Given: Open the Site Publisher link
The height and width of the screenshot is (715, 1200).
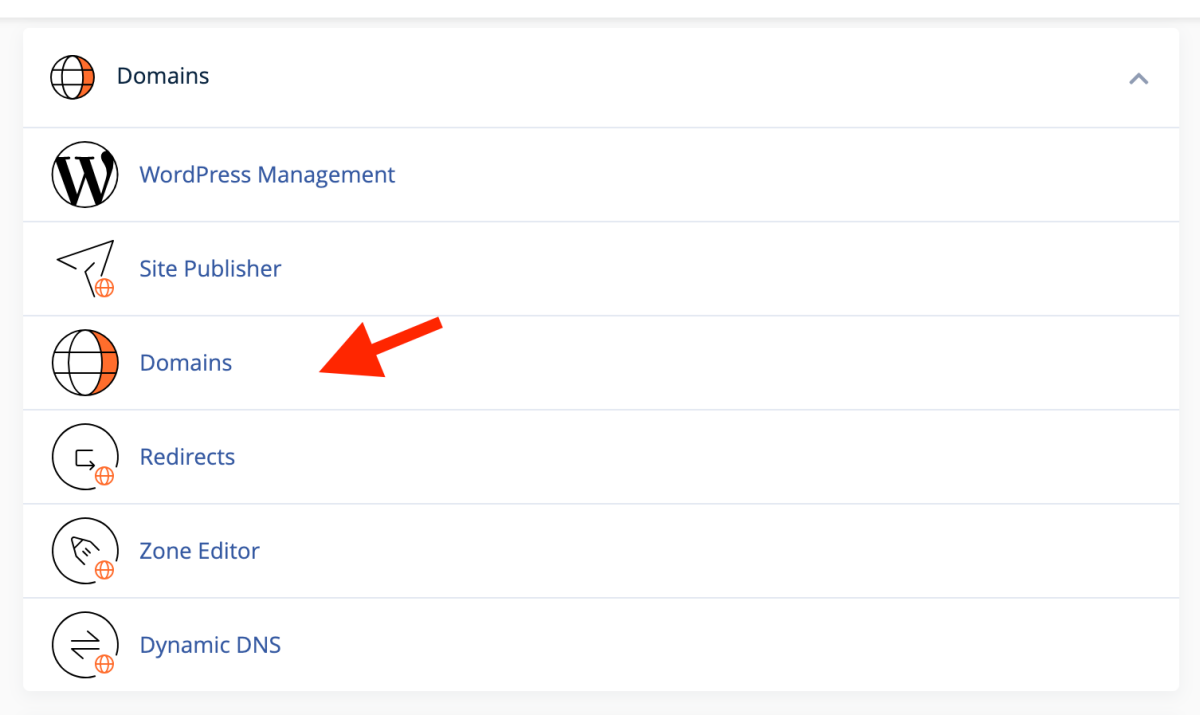Looking at the screenshot, I should coord(210,269).
